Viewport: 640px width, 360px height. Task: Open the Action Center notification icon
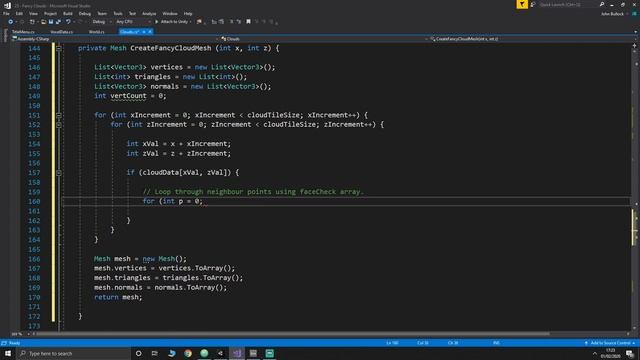[x=630, y=353]
